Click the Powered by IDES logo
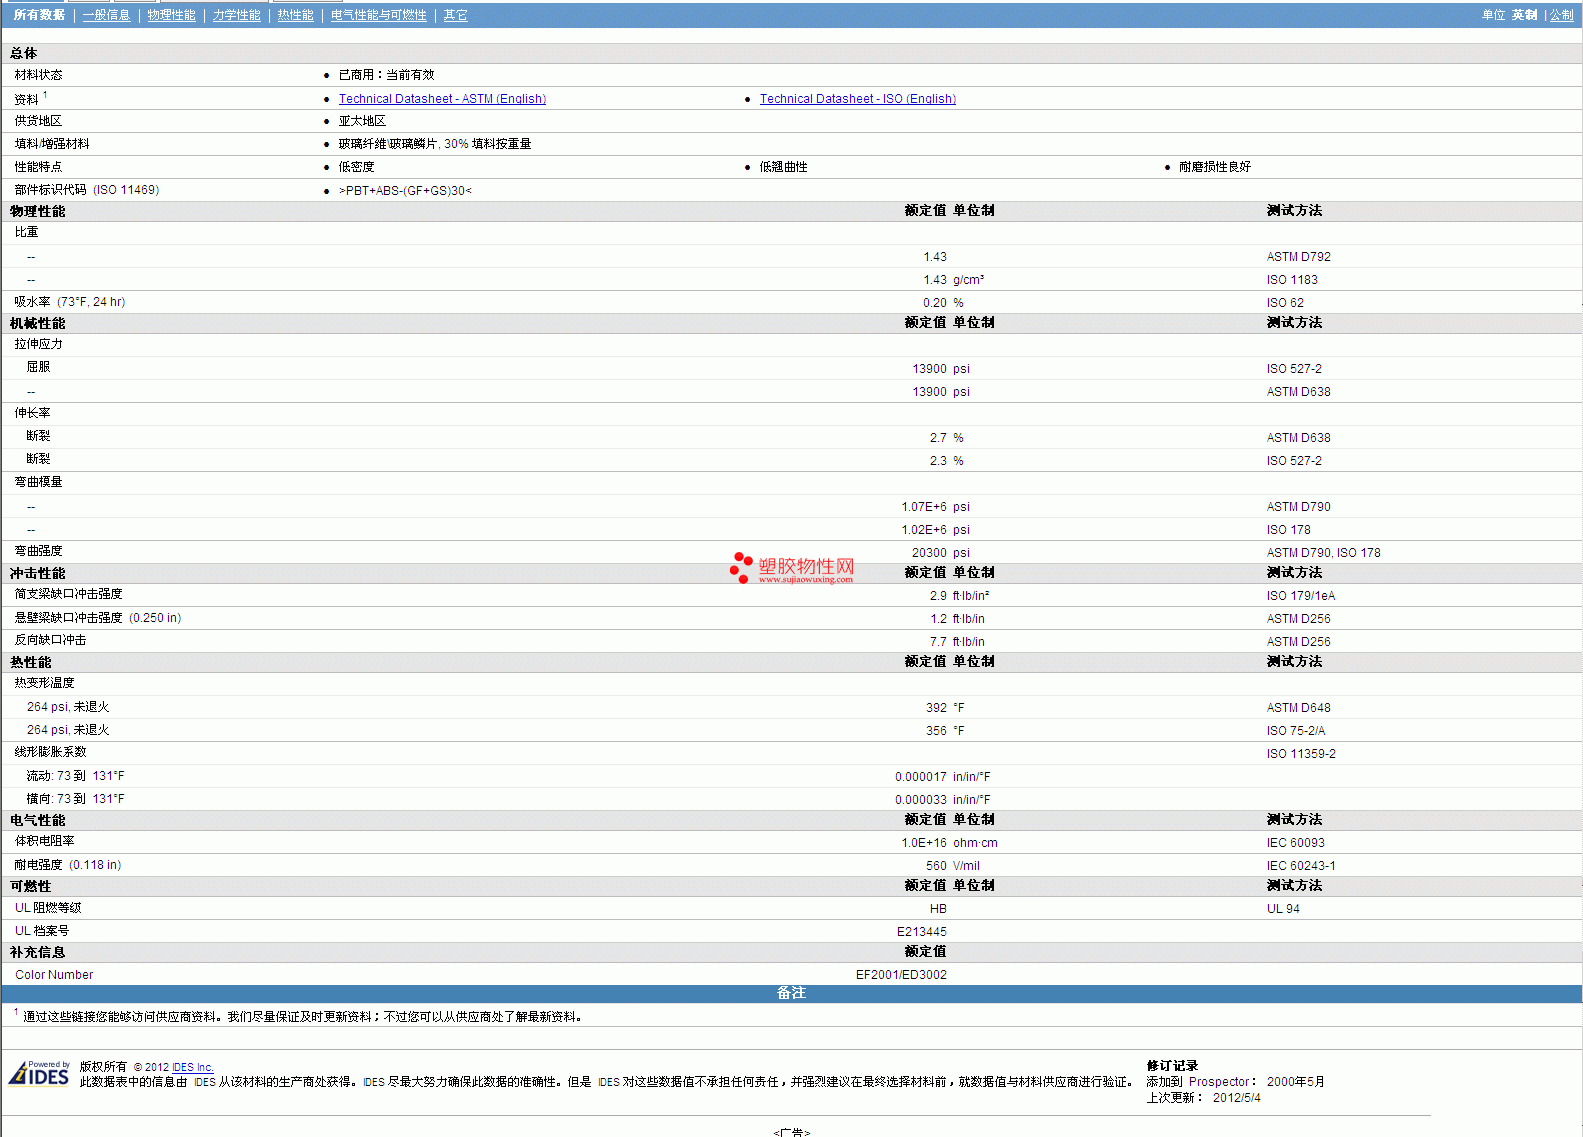Image resolution: width=1583 pixels, height=1137 pixels. click(39, 1074)
